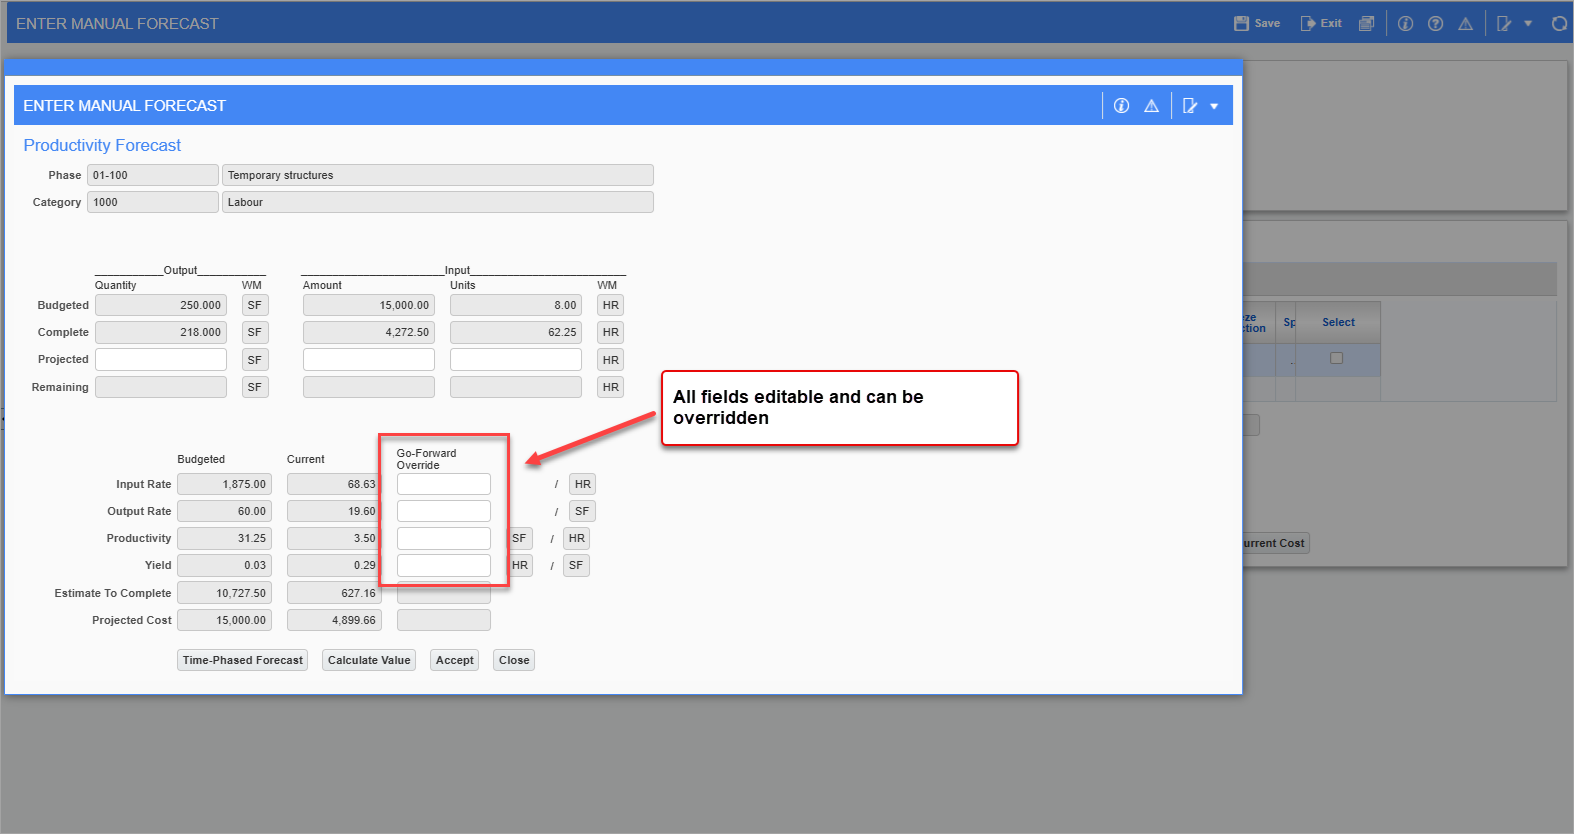This screenshot has height=834, width=1574.
Task: Click Save in the top background toolbar
Action: coord(1257,23)
